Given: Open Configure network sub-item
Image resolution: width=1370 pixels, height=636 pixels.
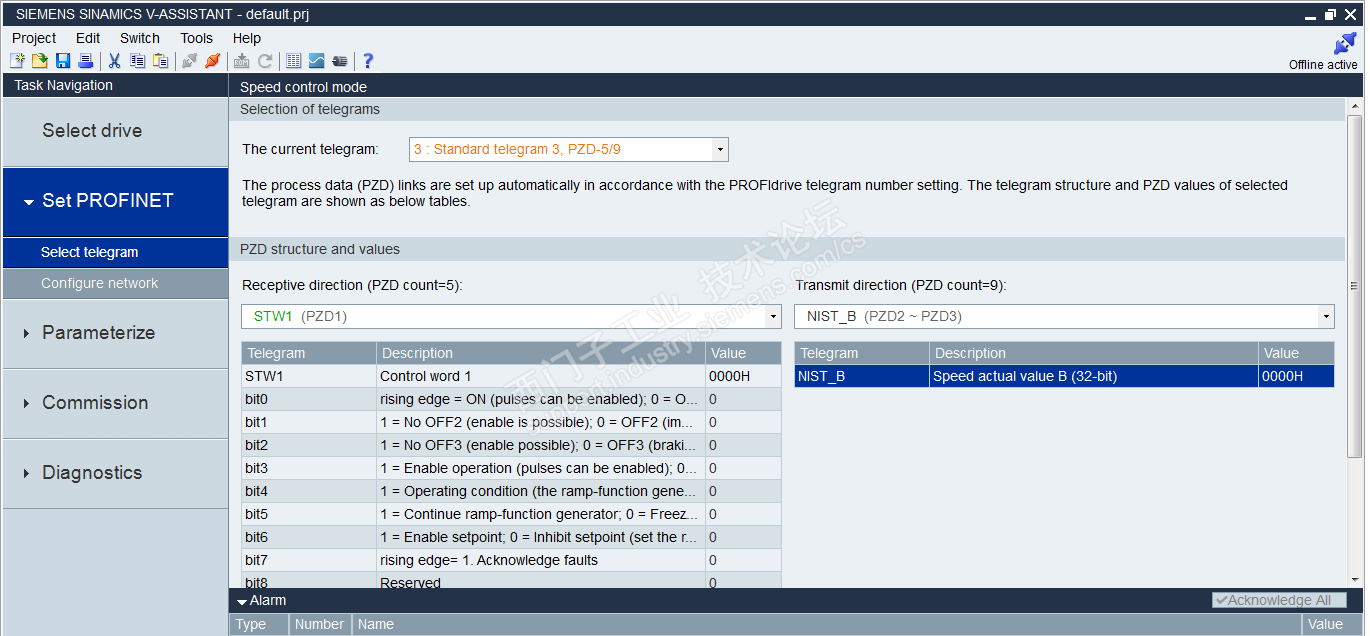Looking at the screenshot, I should [x=116, y=283].
